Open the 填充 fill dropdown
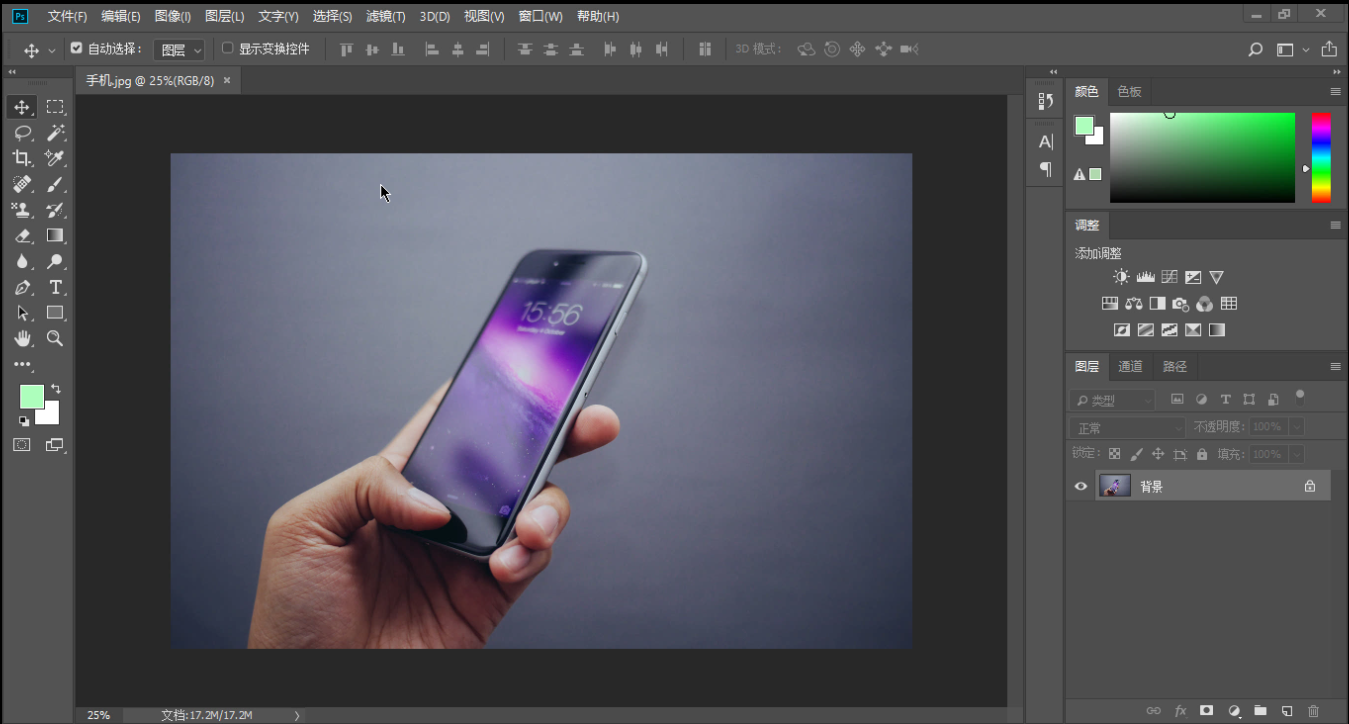Viewport: 1349px width, 724px height. coord(1296,454)
